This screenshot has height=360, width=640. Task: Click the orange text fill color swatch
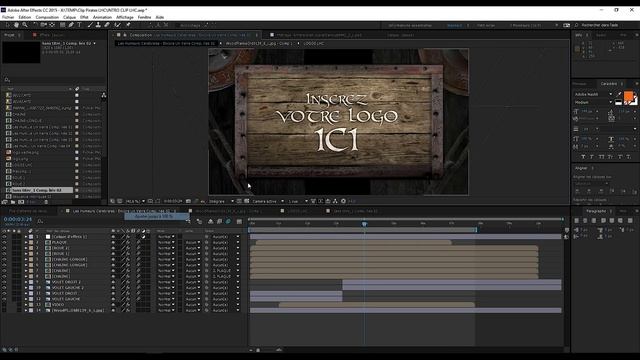(628, 97)
